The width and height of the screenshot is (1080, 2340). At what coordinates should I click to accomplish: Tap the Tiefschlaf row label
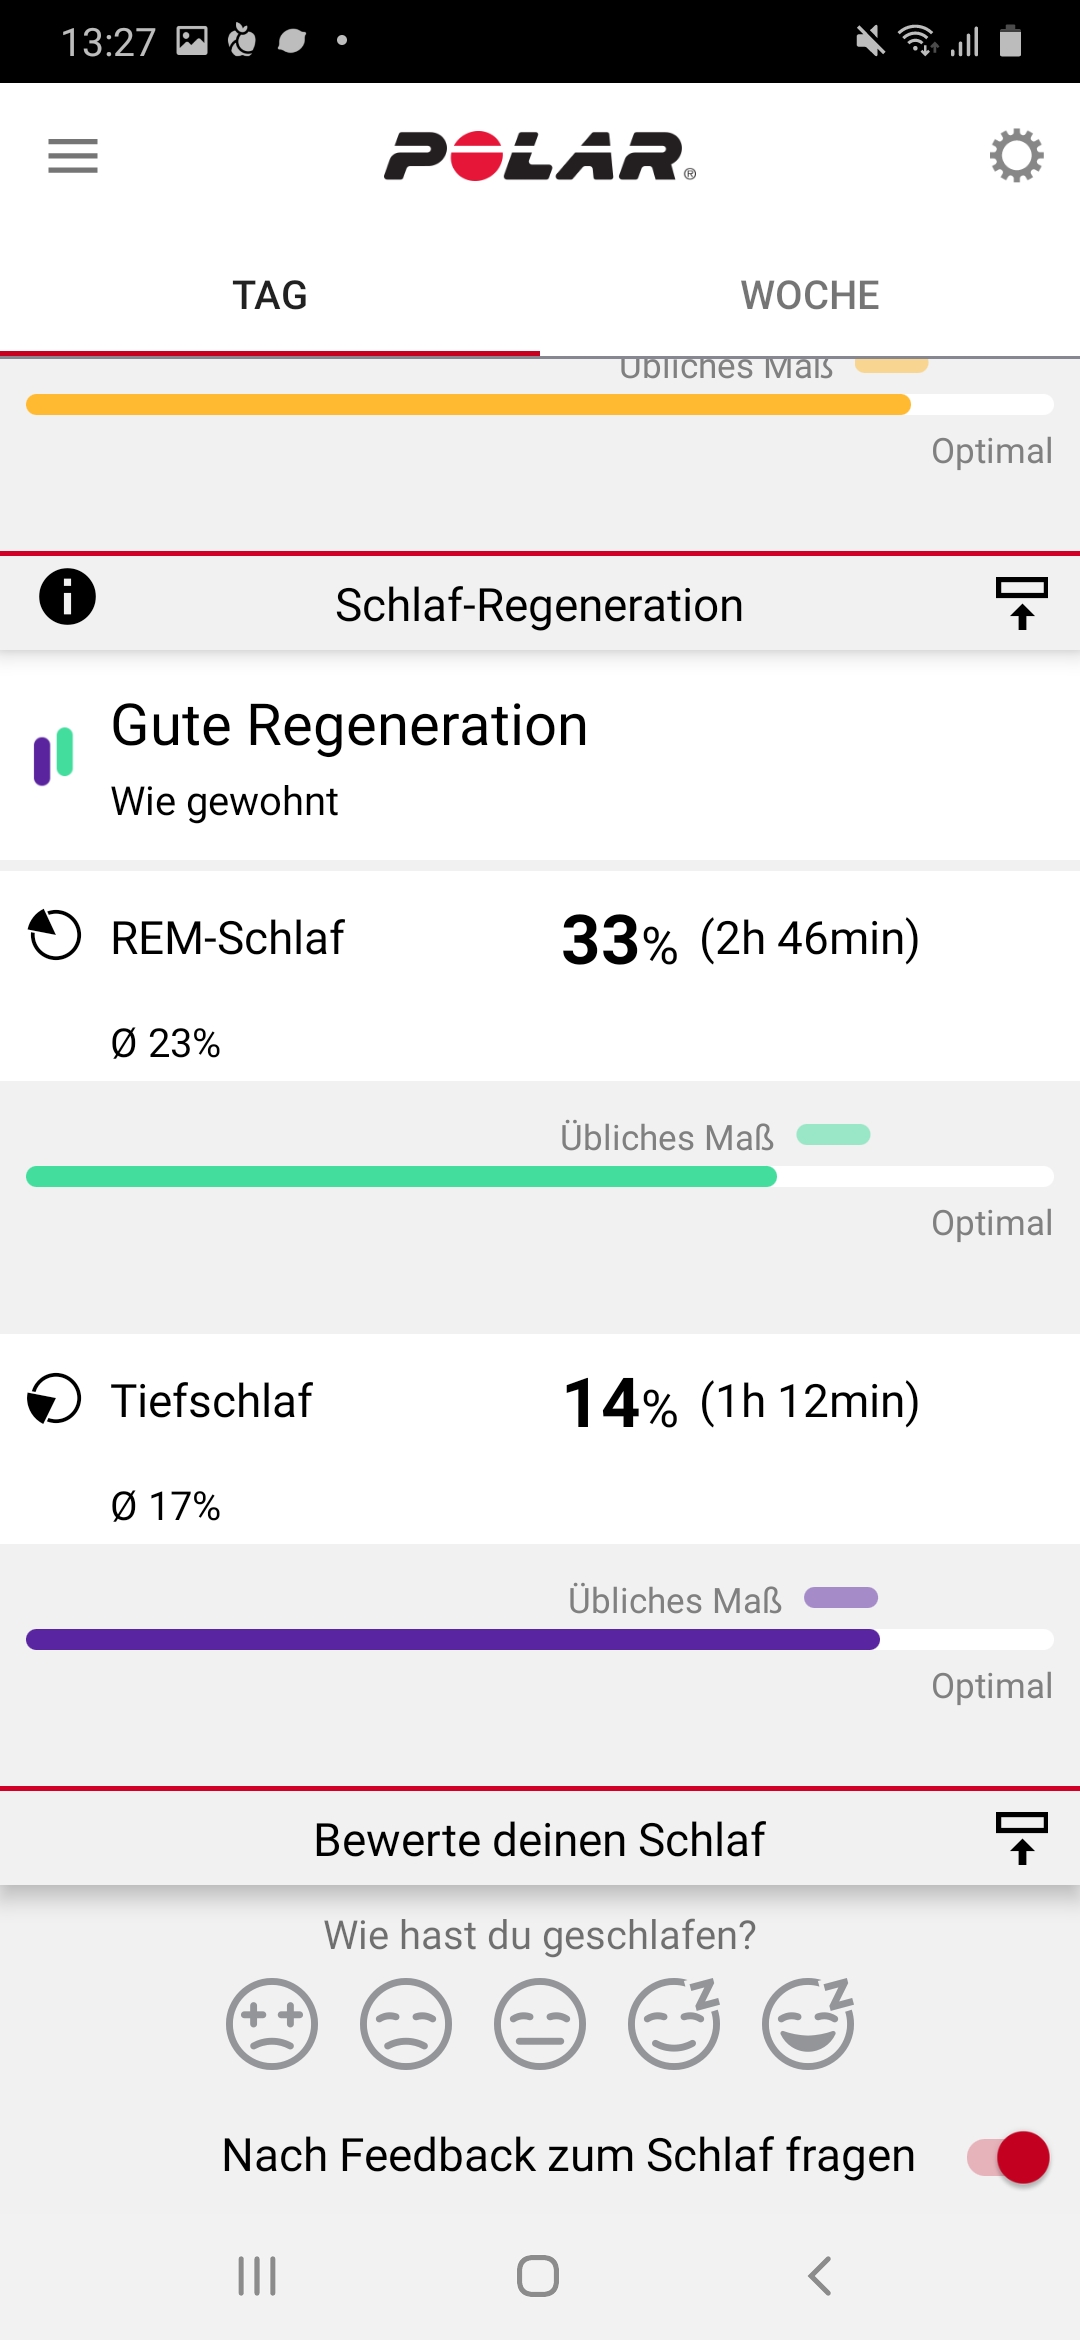(211, 1402)
